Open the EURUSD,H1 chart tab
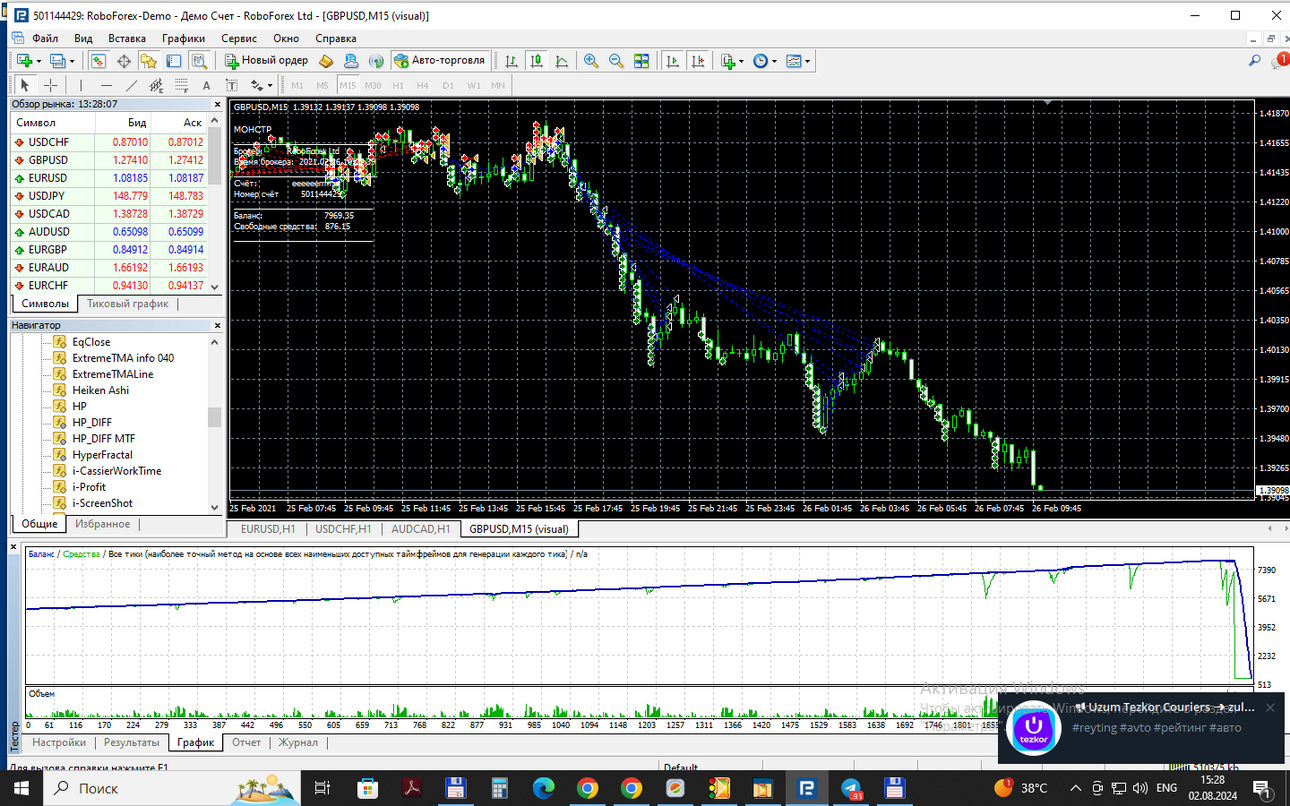Viewport: 1290px width, 806px height. click(x=266, y=528)
